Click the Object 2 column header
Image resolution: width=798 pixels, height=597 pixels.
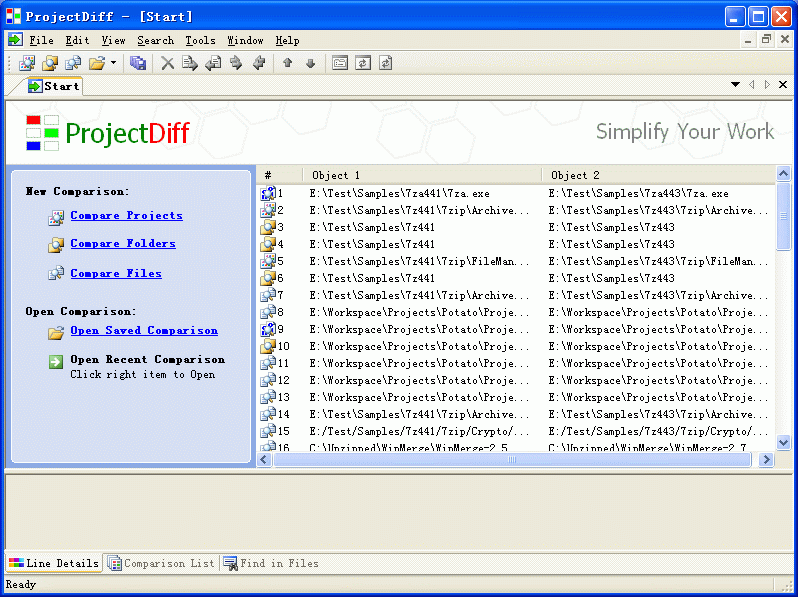tap(659, 175)
